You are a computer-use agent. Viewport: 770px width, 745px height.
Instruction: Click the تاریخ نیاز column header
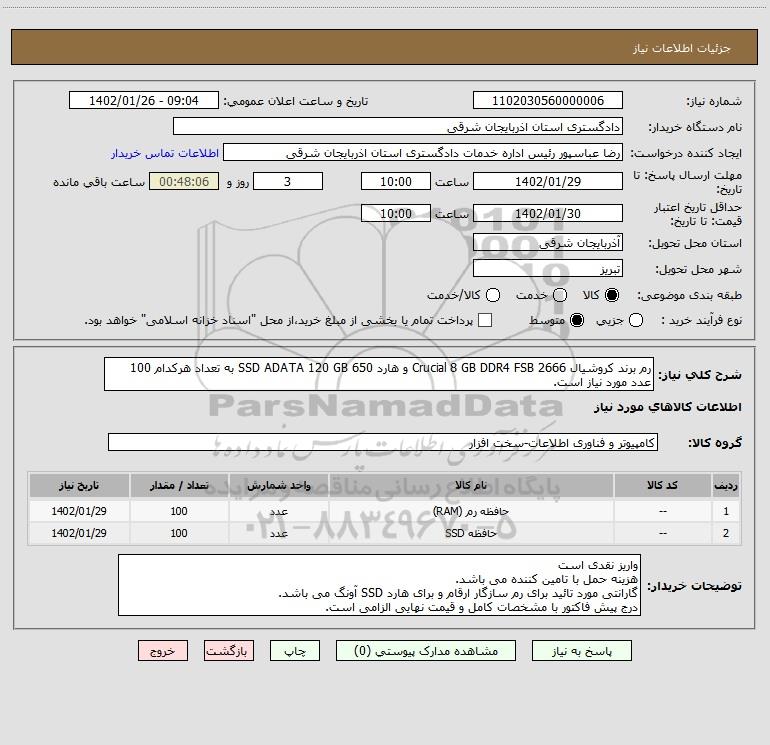79,486
